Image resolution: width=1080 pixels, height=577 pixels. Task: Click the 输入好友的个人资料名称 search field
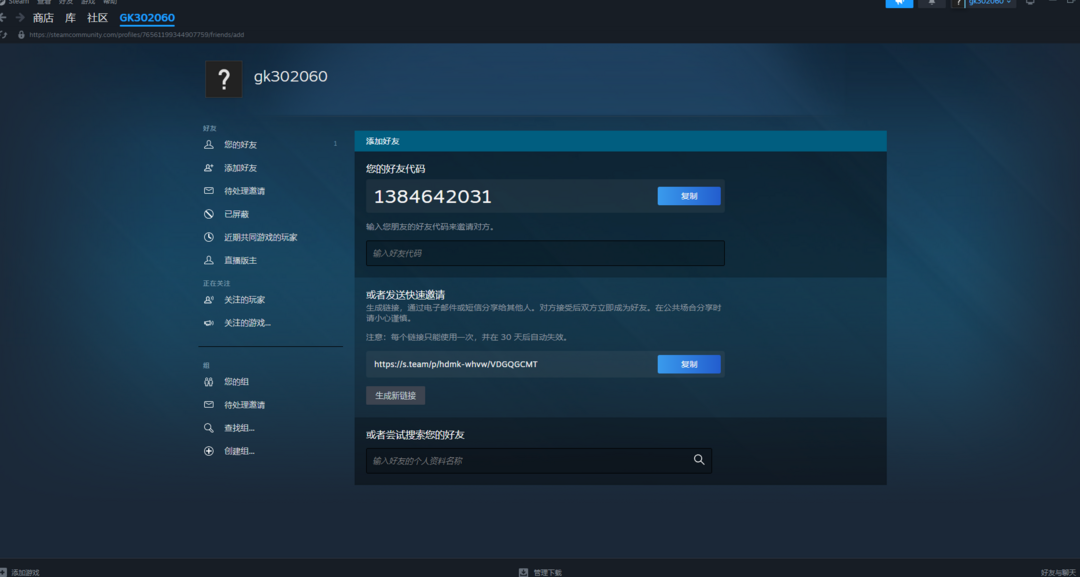539,461
